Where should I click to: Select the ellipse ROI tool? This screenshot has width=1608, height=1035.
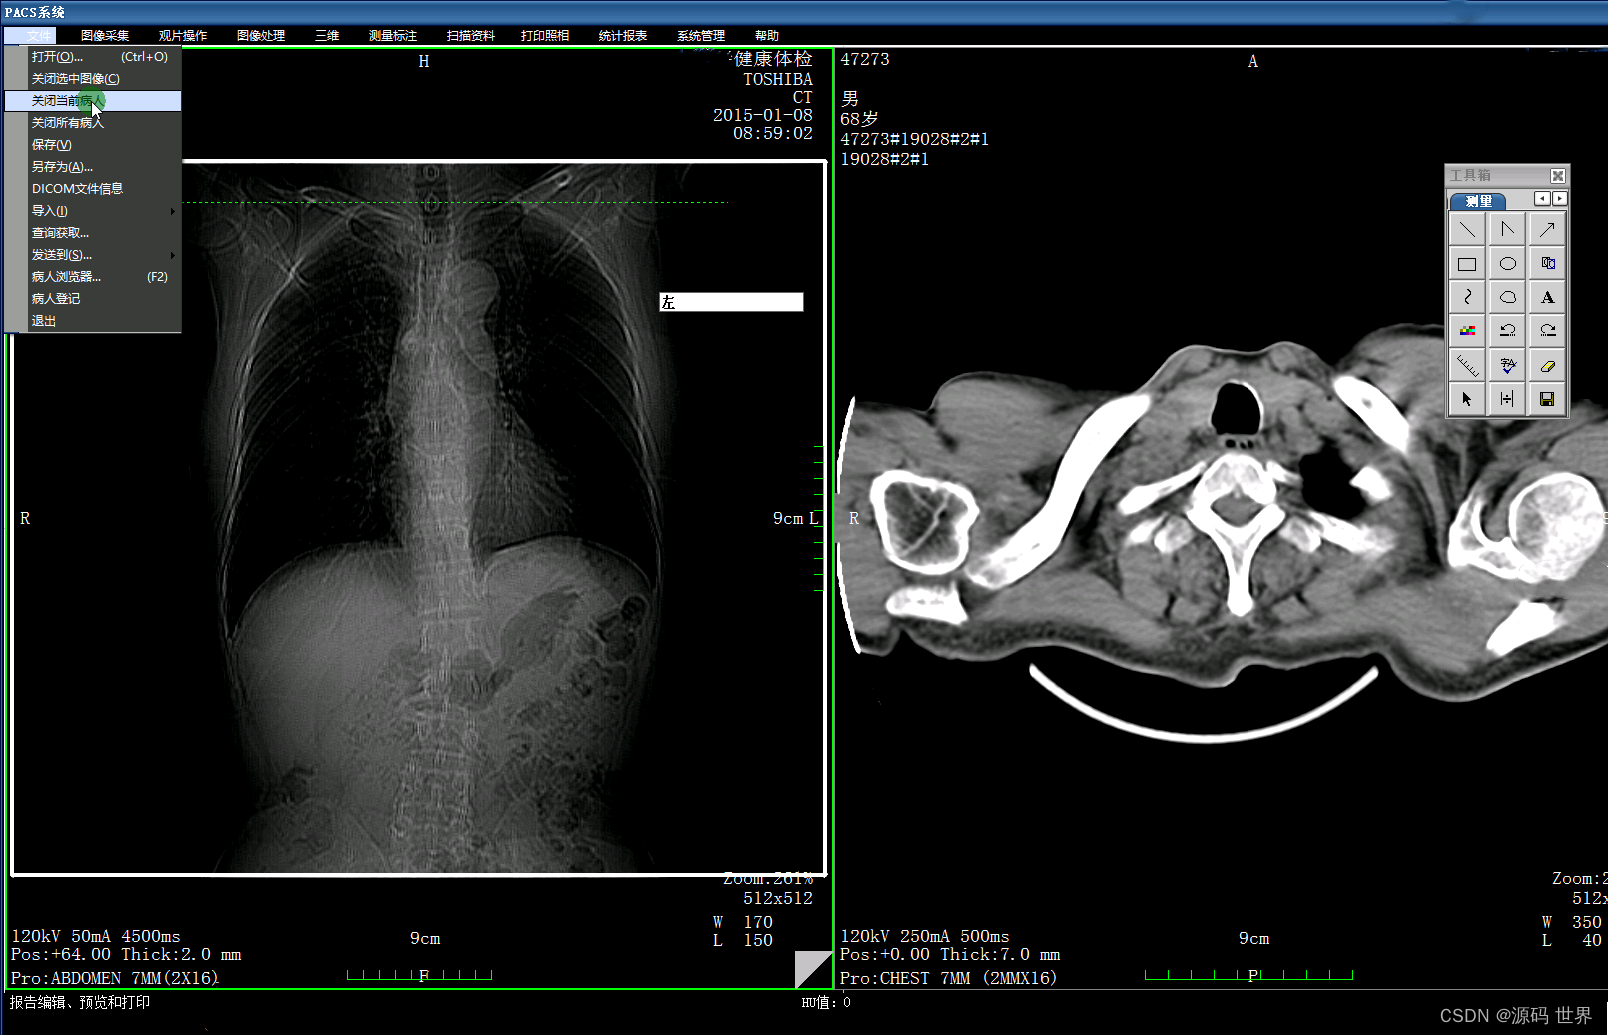pos(1507,264)
